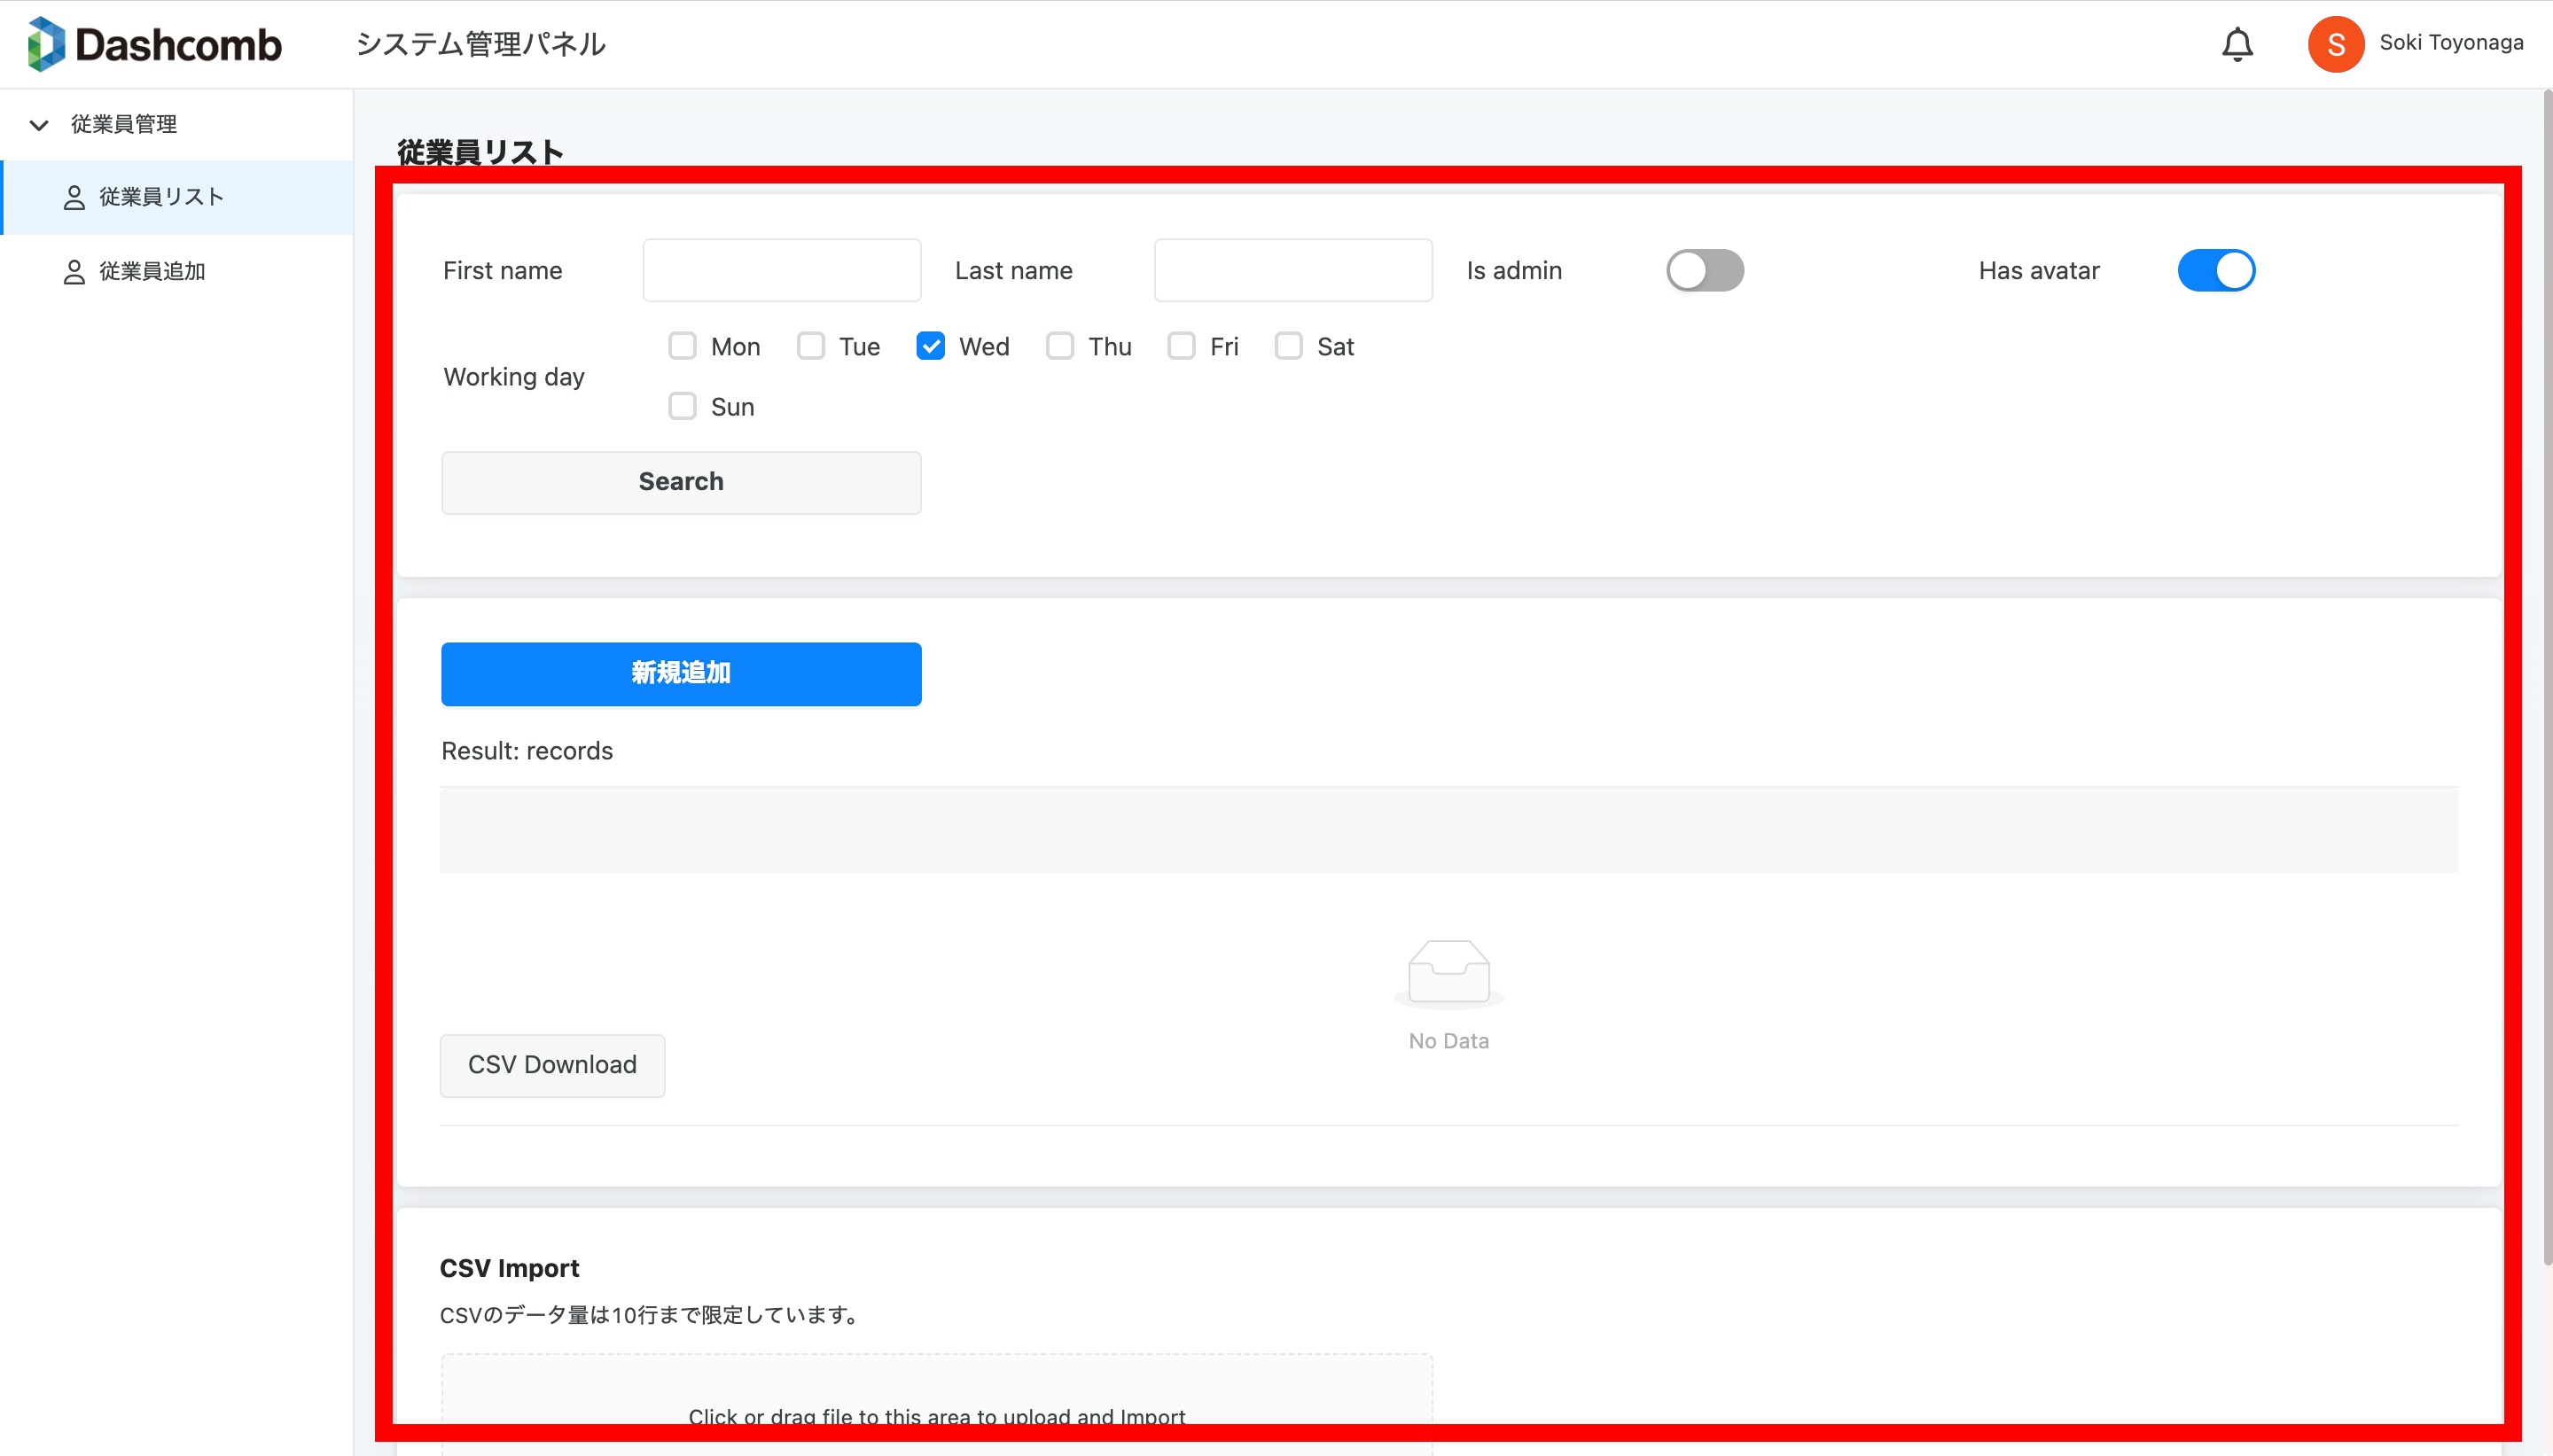
Task: Collapse the 従業員管理 sidebar group
Action: coord(39,125)
